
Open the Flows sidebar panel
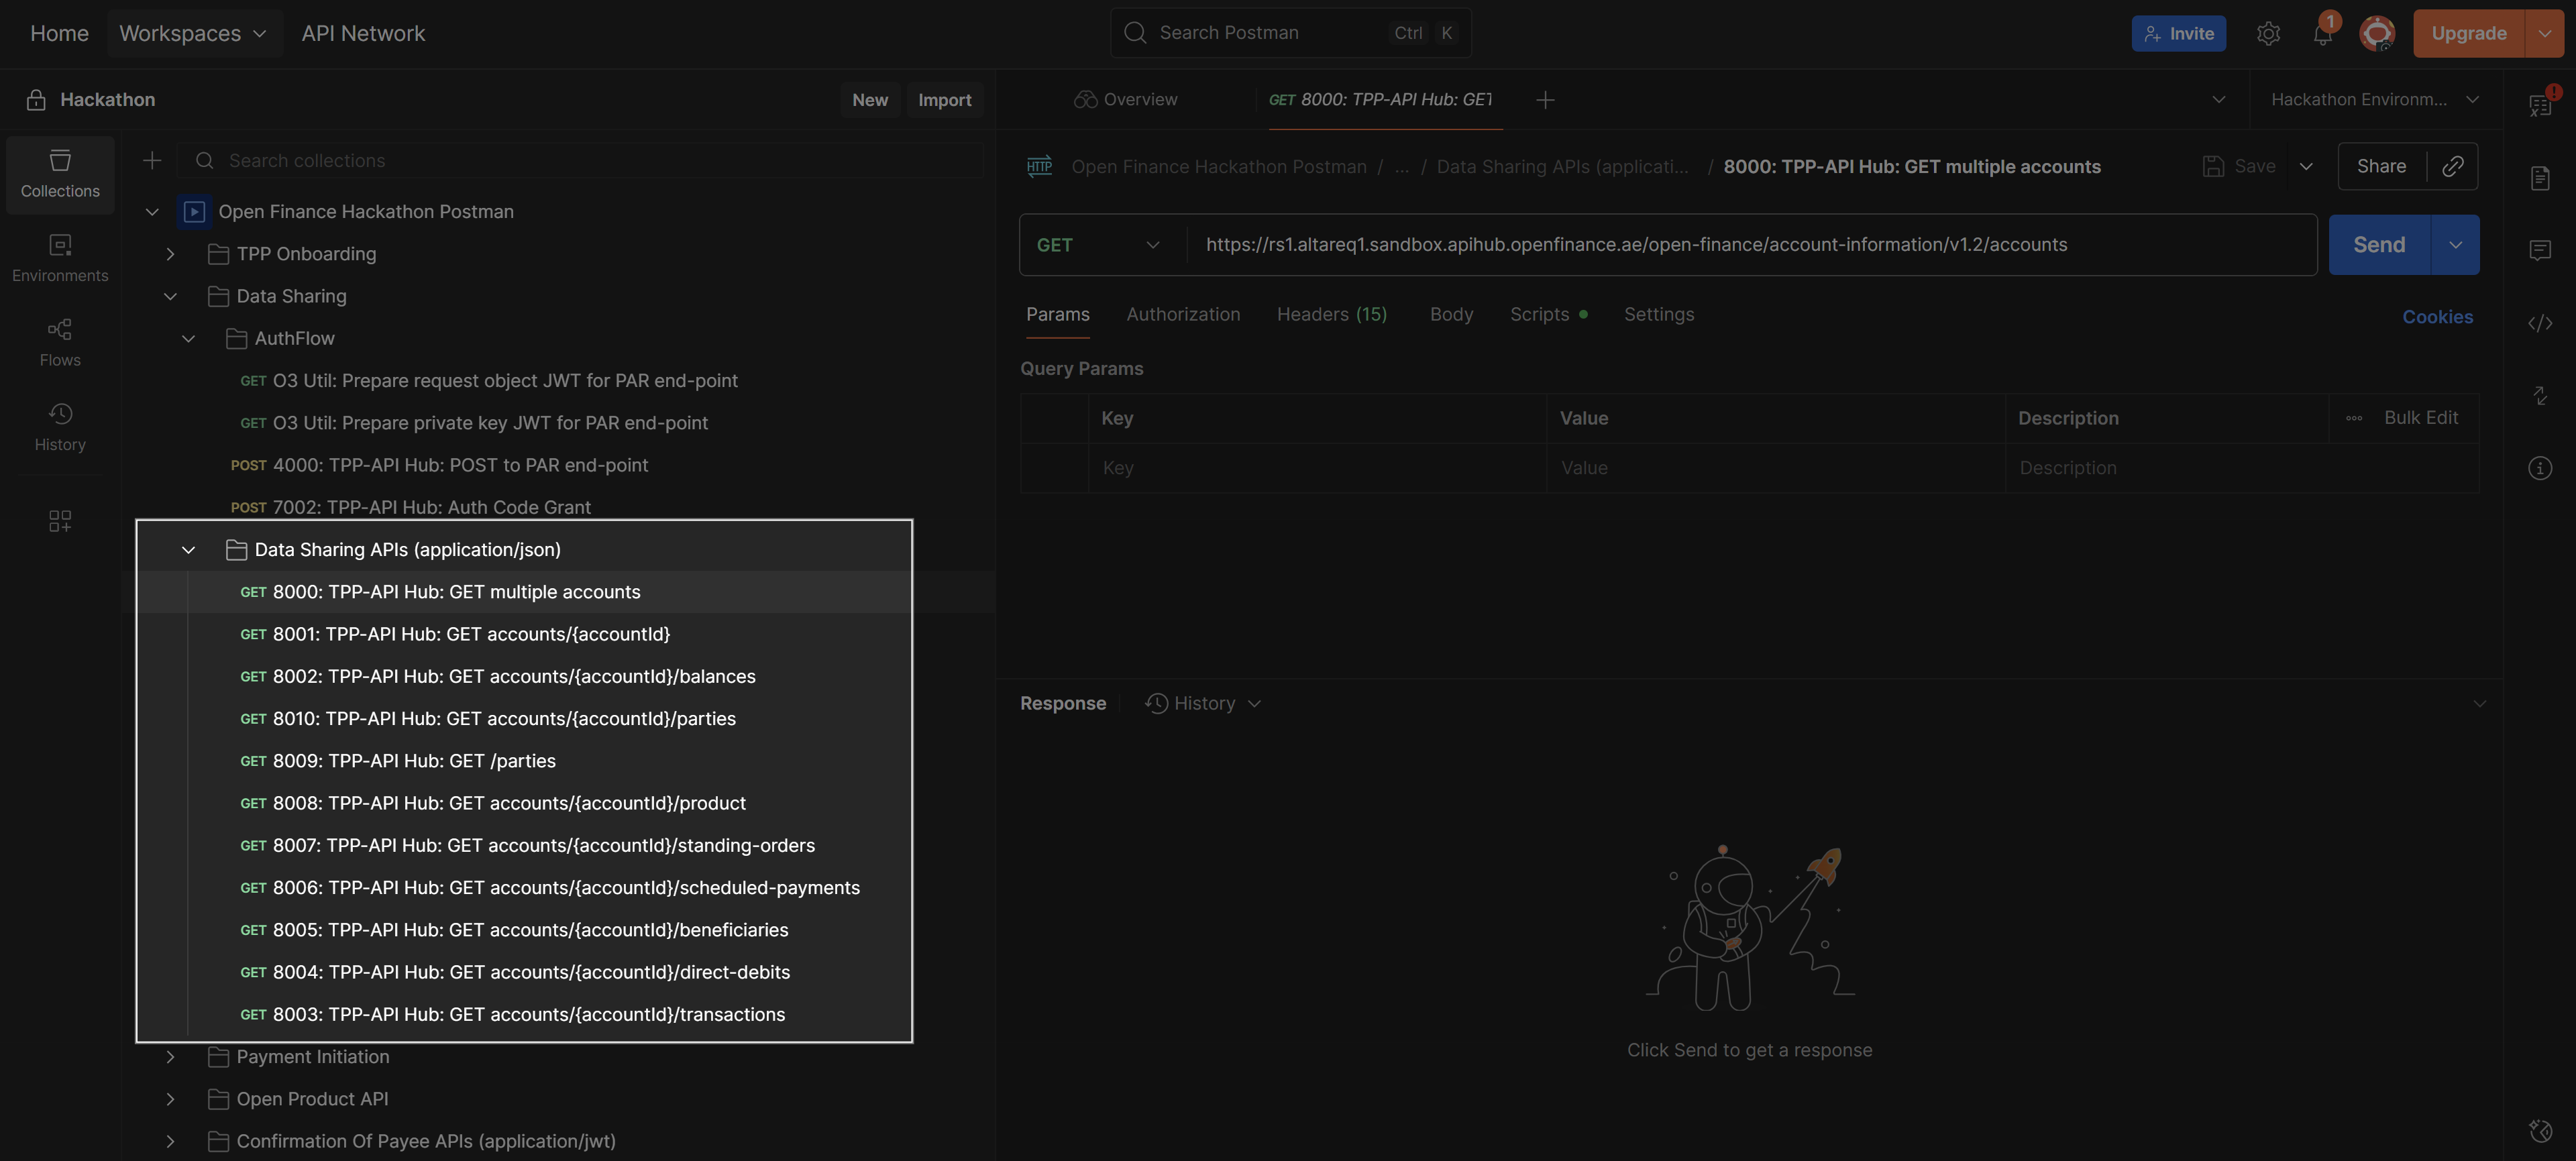60,343
